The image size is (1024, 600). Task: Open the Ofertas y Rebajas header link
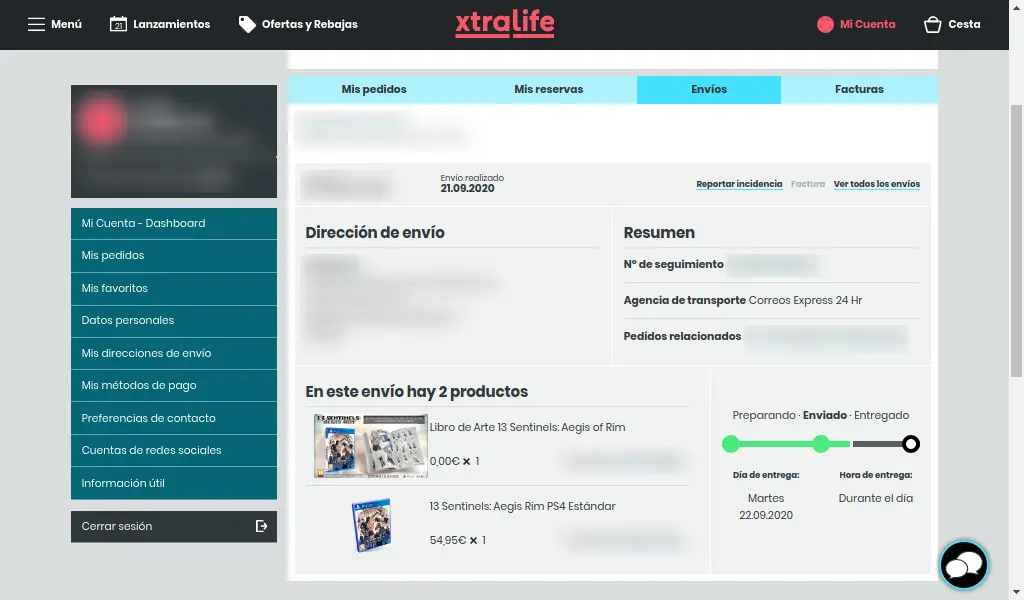(310, 24)
